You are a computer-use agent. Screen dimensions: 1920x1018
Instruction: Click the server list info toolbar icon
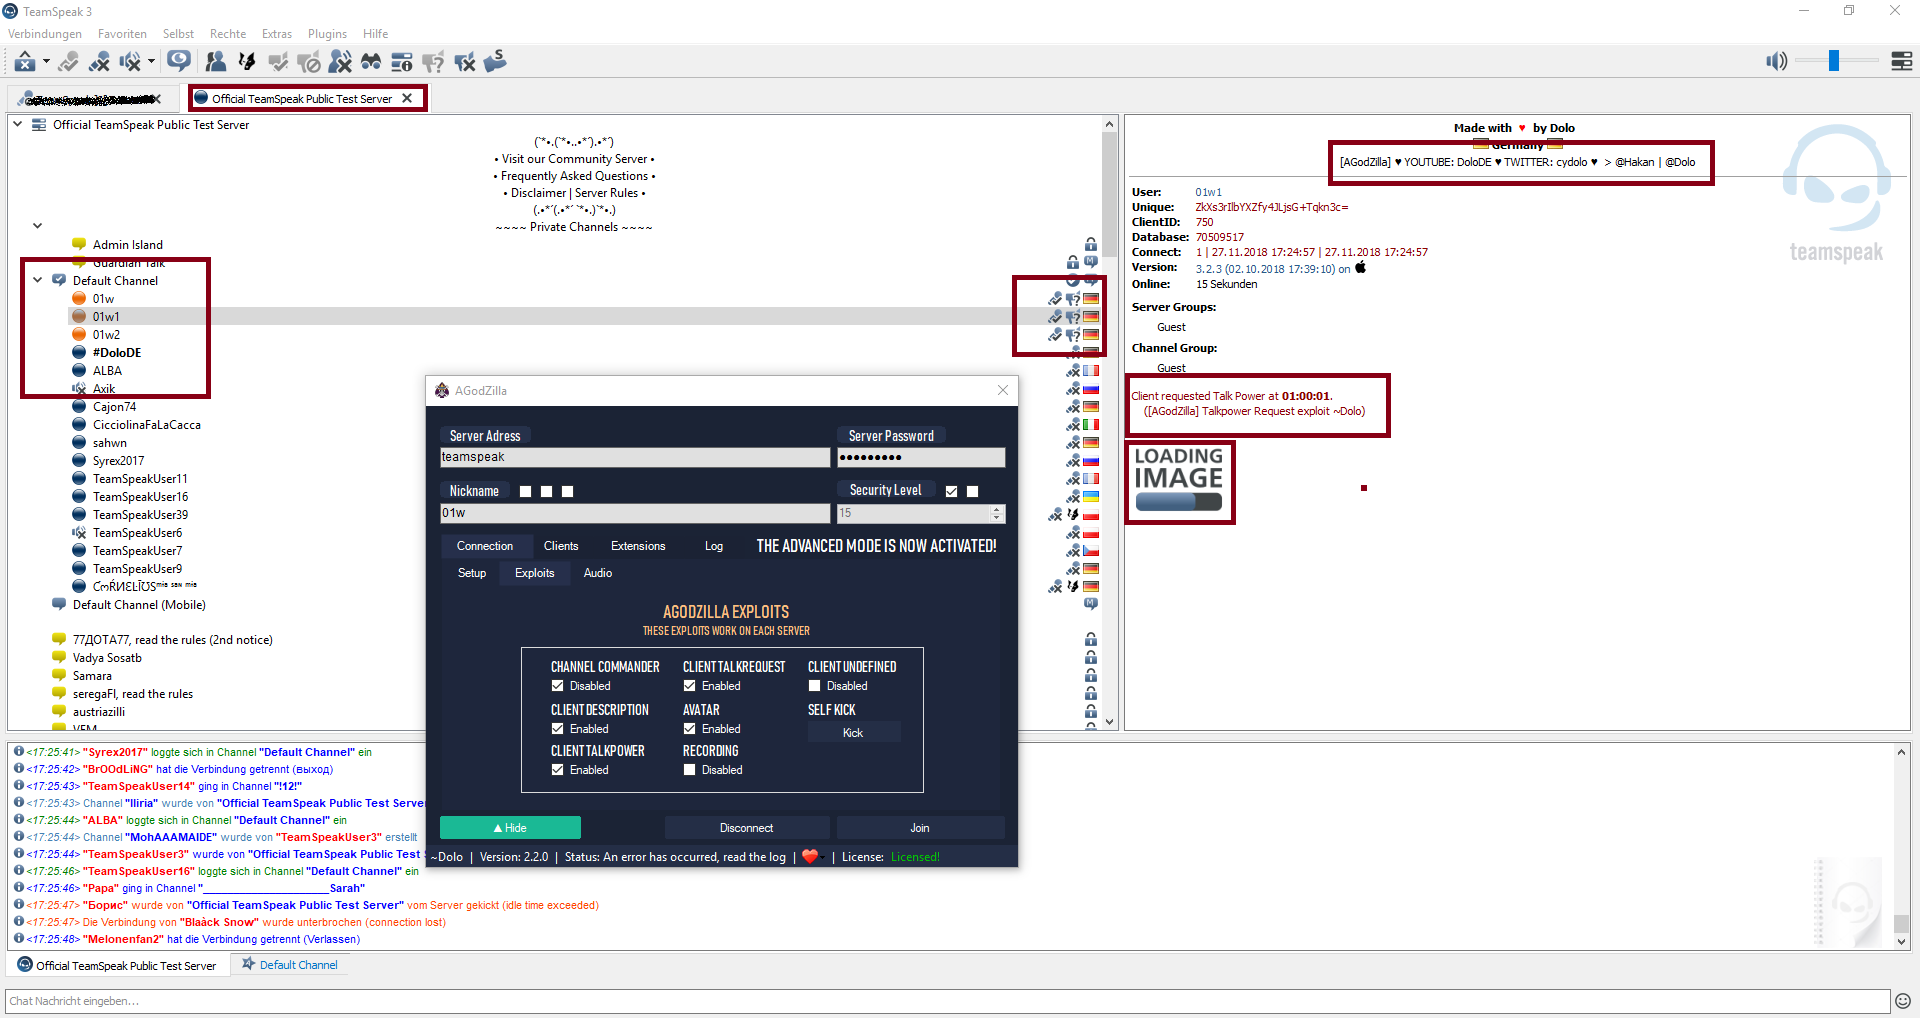pos(402,62)
